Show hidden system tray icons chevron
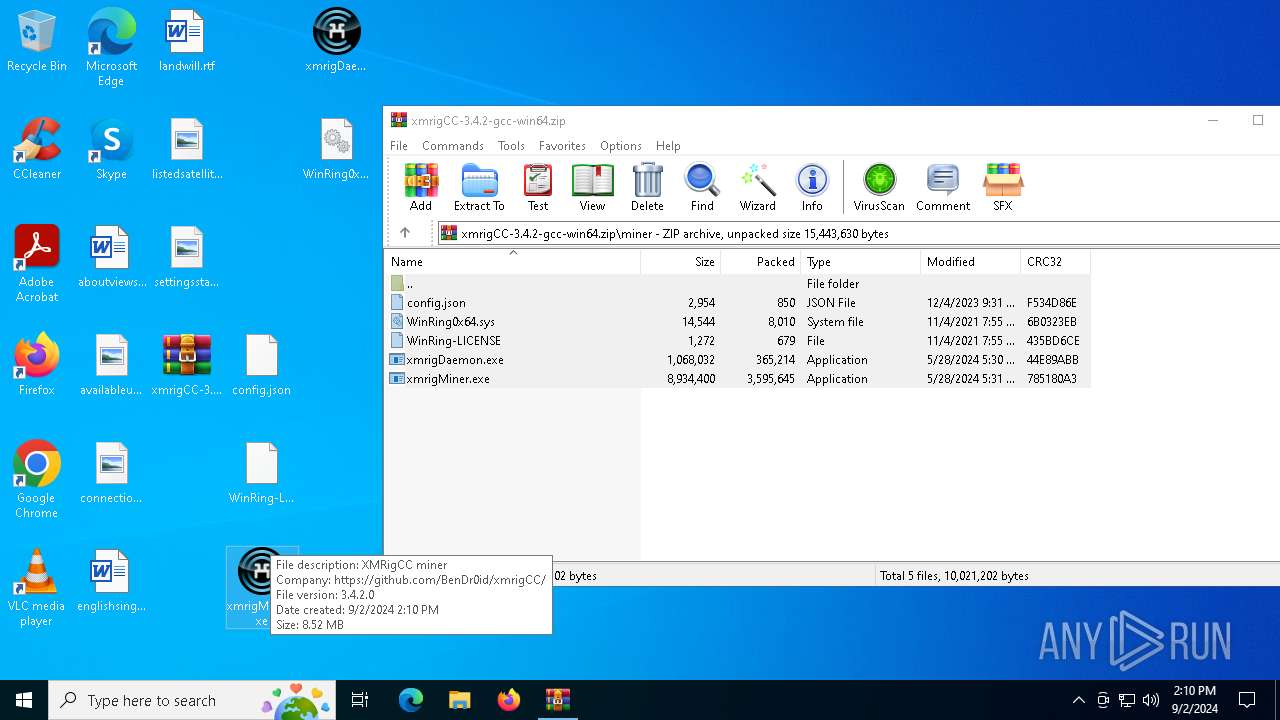1280x720 pixels. 1078,700
